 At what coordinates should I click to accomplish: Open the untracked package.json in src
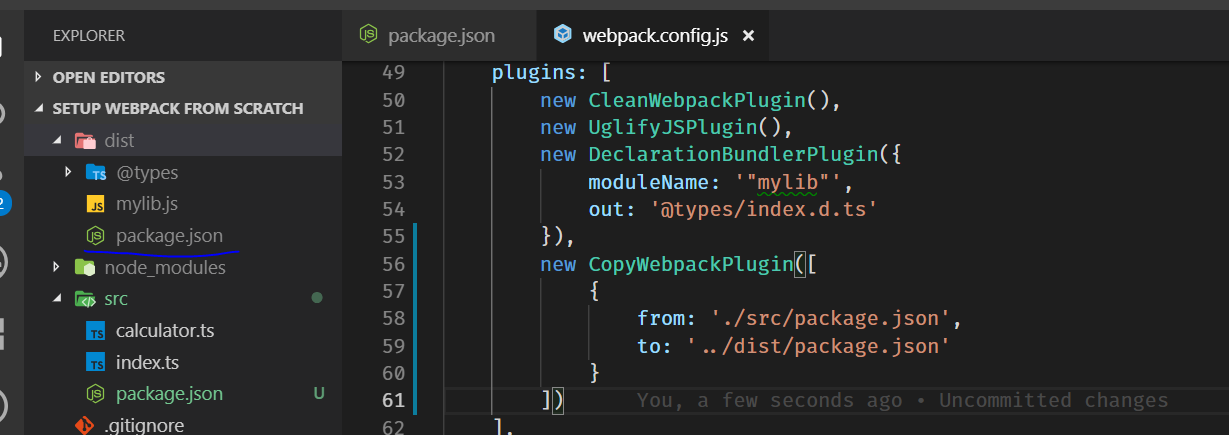tap(169, 393)
